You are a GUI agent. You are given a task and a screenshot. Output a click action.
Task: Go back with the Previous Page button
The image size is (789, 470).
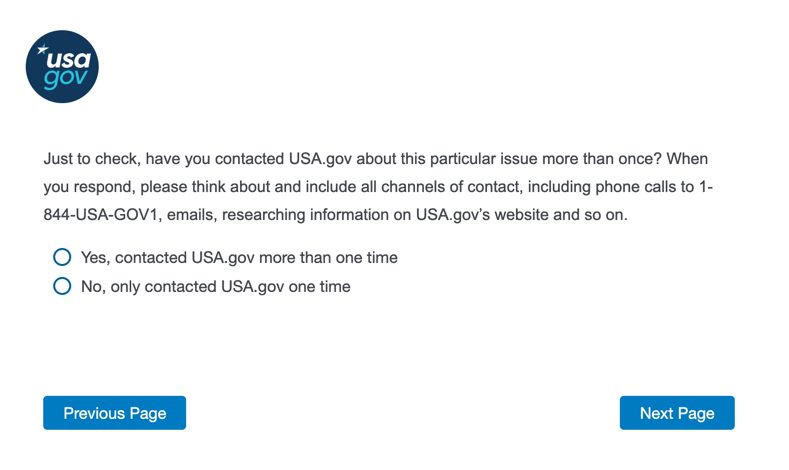(x=114, y=413)
